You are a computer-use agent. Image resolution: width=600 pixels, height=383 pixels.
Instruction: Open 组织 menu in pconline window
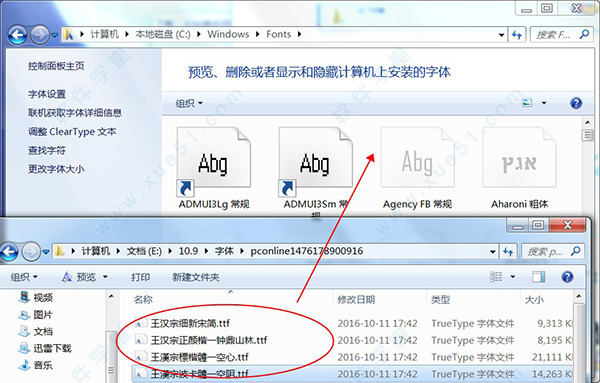(x=24, y=277)
